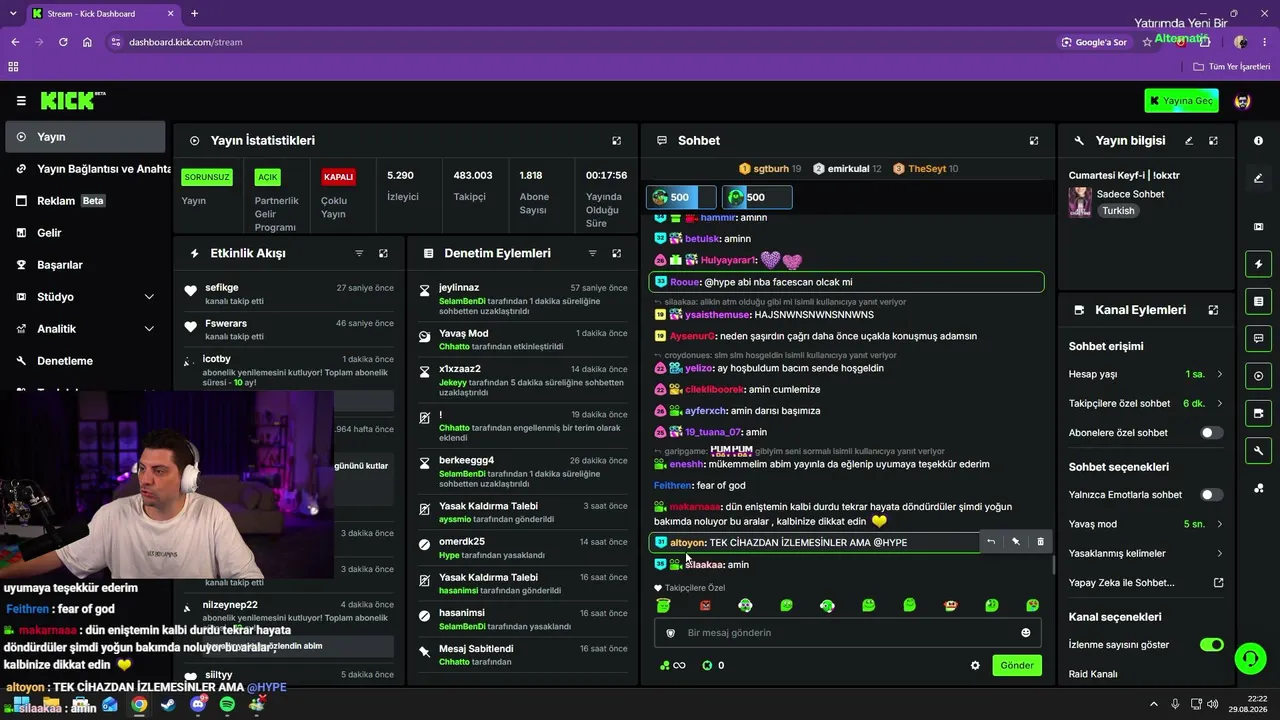This screenshot has height=720, width=1280.
Task: Pop out the Yayın bilgisi panel
Action: coord(1213,141)
